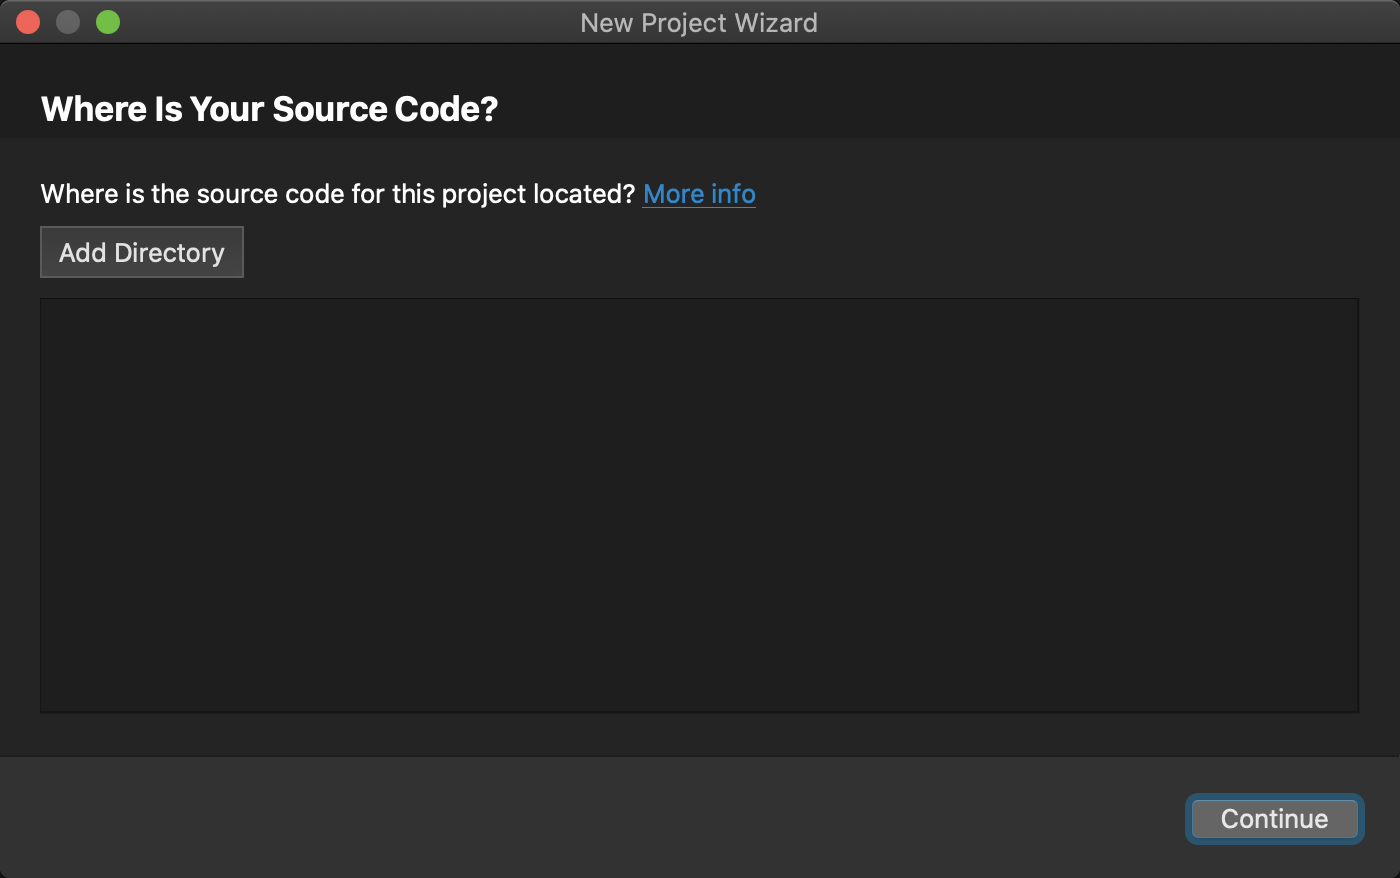Click blank space right of Add Directory
The width and height of the screenshot is (1400, 878).
point(700,252)
